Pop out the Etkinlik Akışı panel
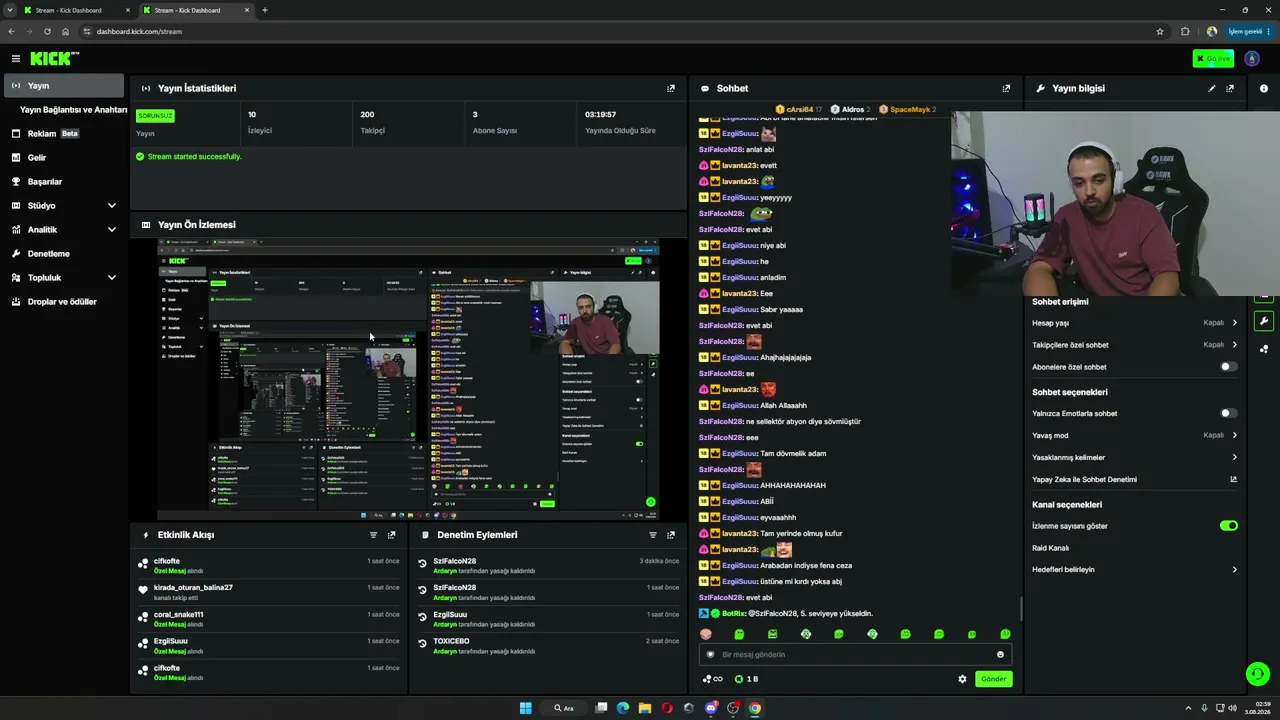The height and width of the screenshot is (720, 1280). click(391, 535)
